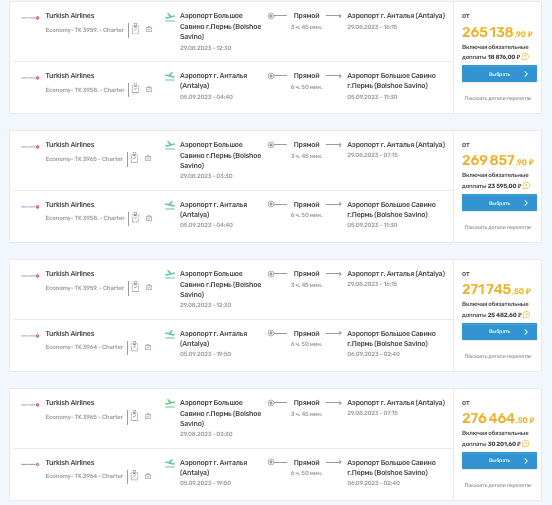Show flight details for the 269 857,90 ₽ offer
Image resolution: width=552 pixels, height=505 pixels.
click(498, 227)
